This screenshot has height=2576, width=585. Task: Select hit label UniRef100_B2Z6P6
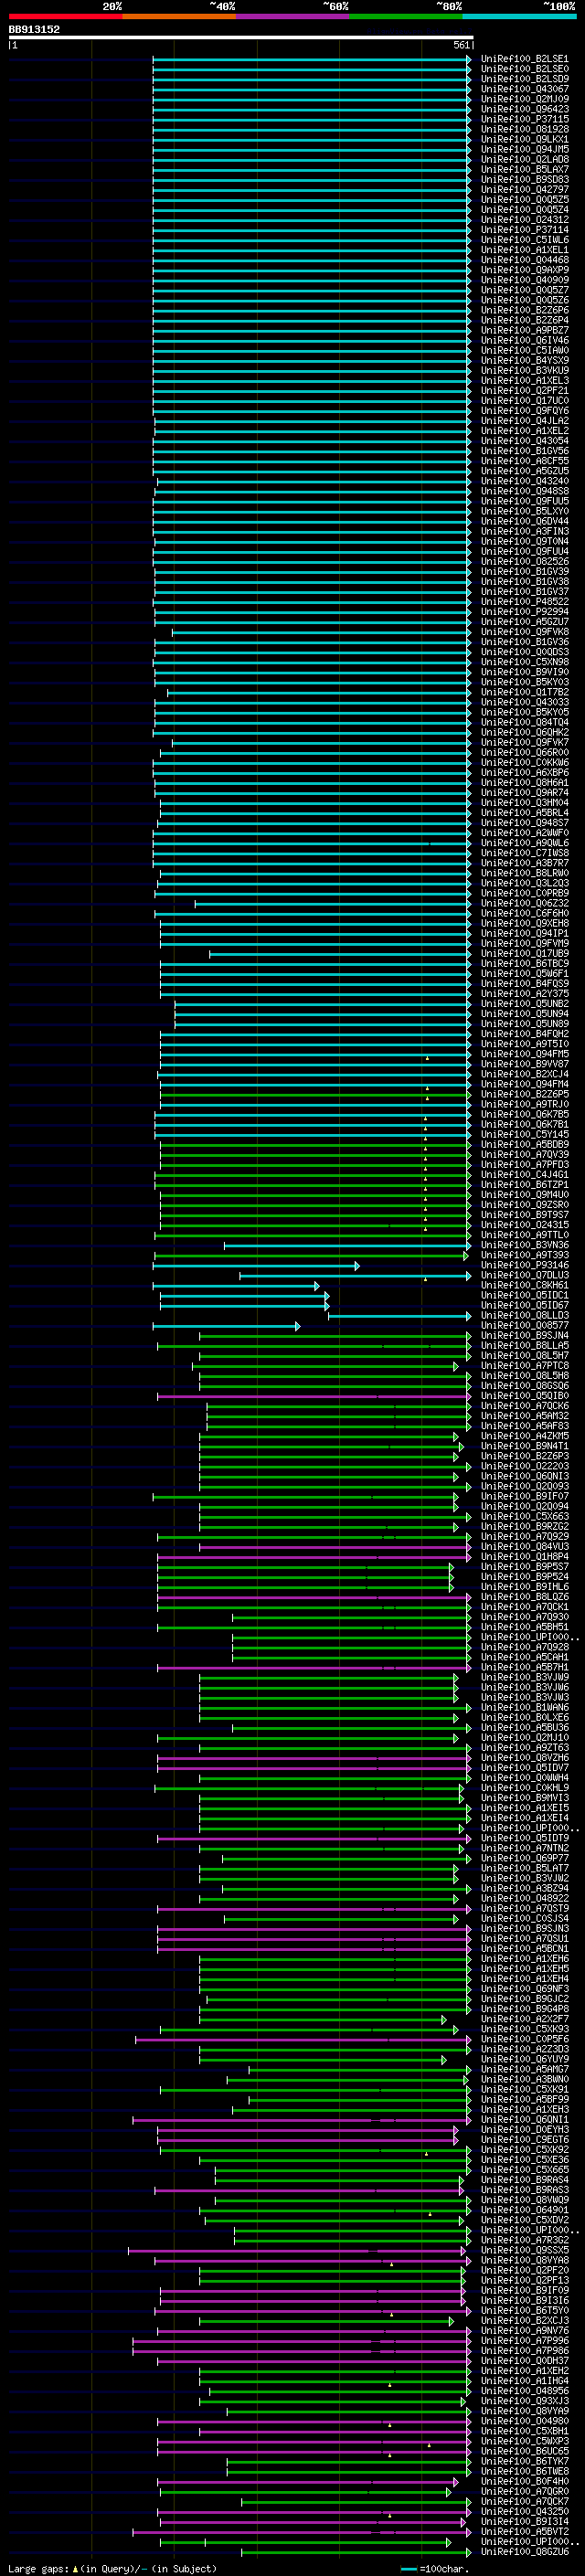(525, 310)
